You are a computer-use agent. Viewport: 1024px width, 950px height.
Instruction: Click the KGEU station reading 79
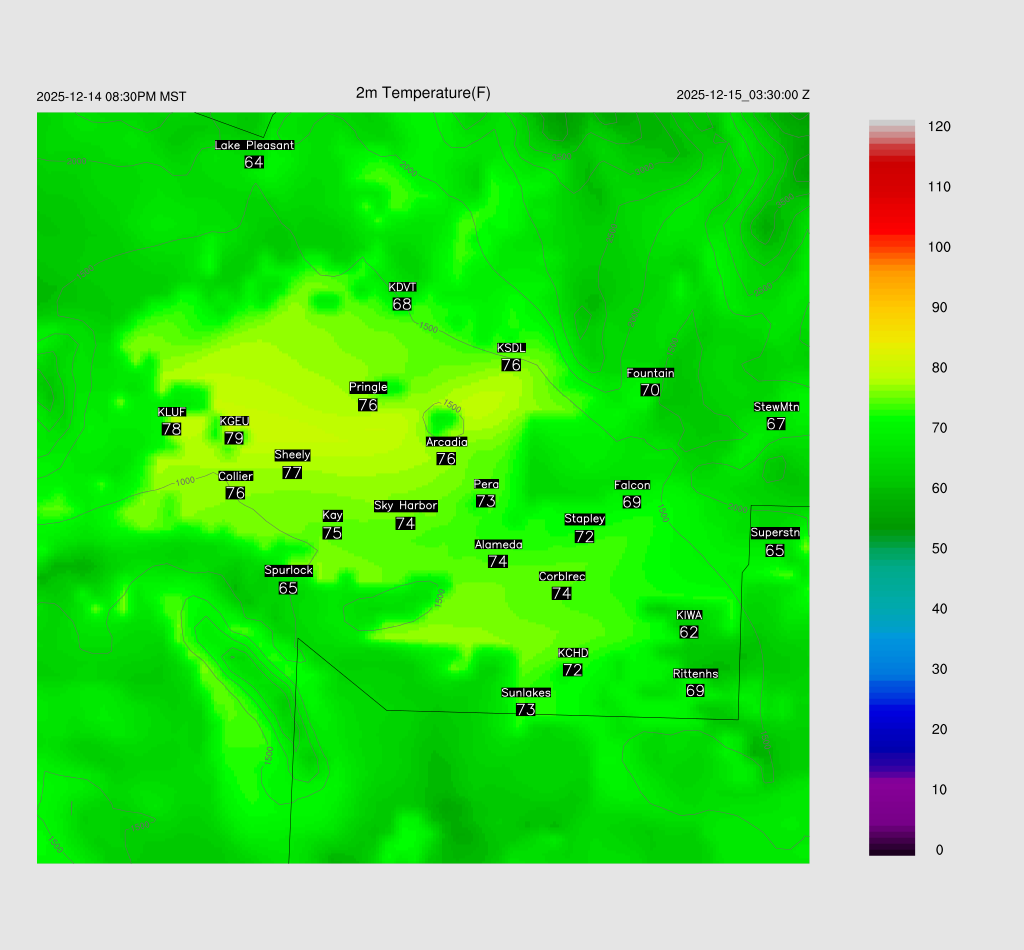point(234,438)
